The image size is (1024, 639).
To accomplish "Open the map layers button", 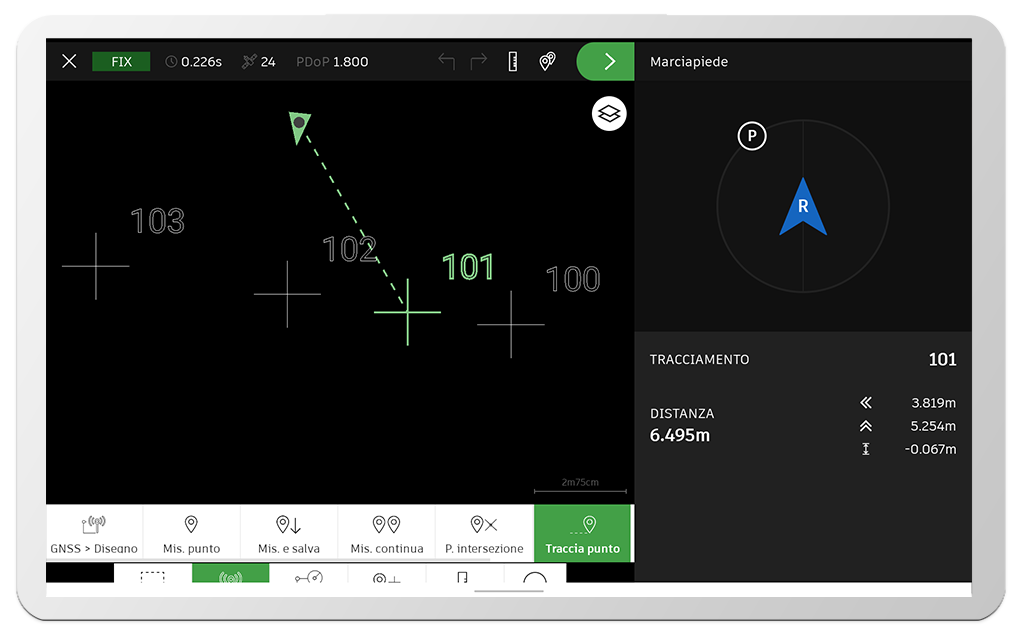I will click(609, 114).
